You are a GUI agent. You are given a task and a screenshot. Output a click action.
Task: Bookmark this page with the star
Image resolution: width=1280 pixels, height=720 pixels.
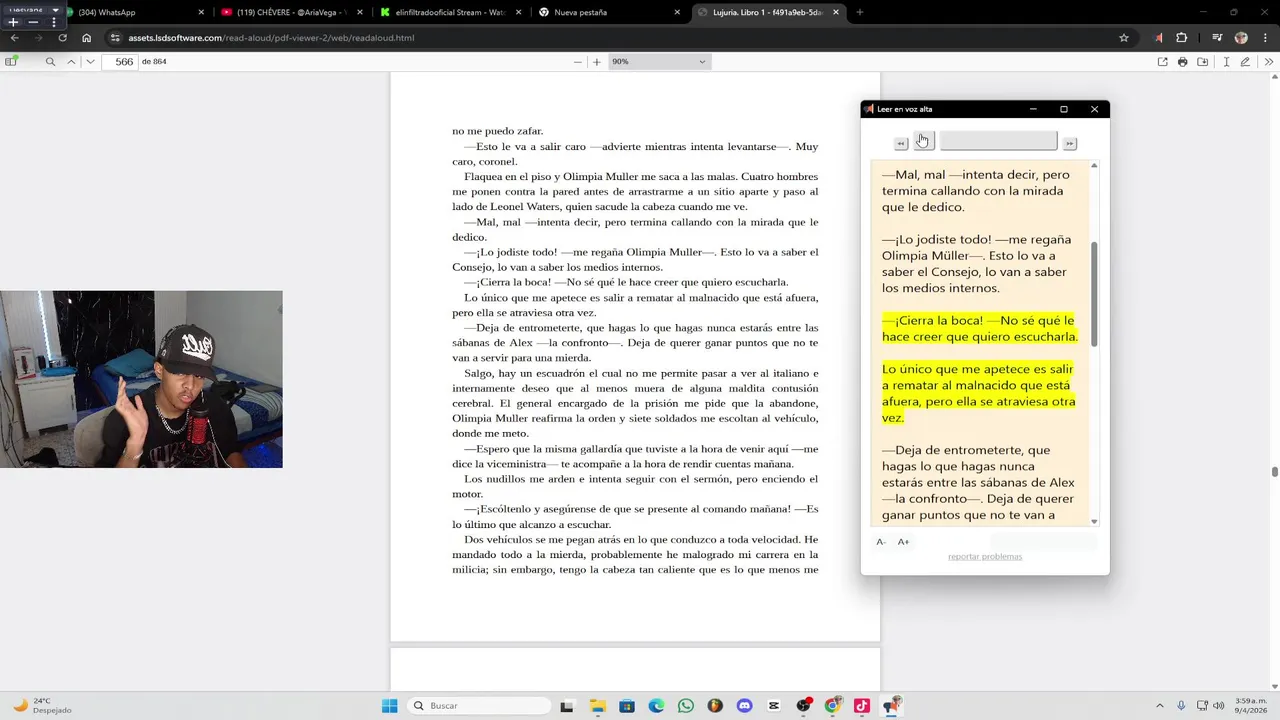(x=1124, y=38)
